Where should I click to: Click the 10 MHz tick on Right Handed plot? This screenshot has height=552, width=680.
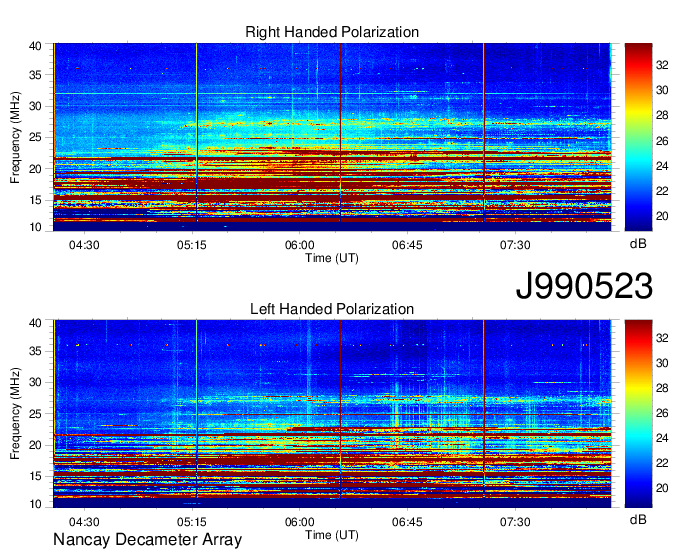click(x=36, y=227)
